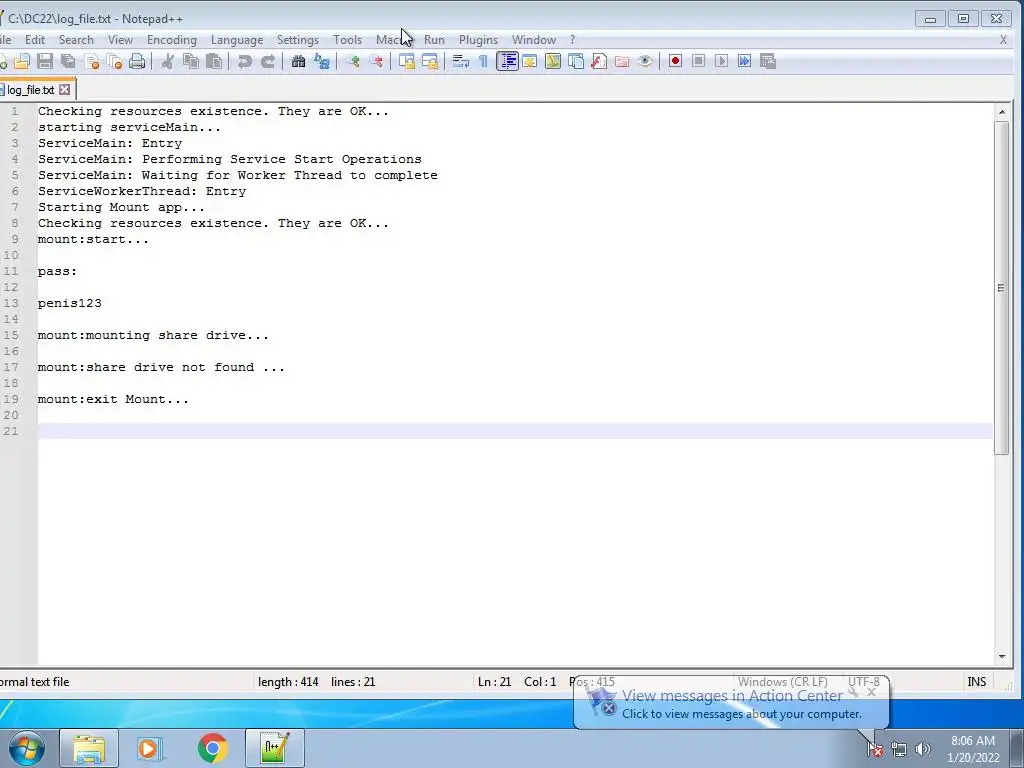Click Ln : 21 status bar entry
Image resolution: width=1024 pixels, height=768 pixels.
pos(494,682)
